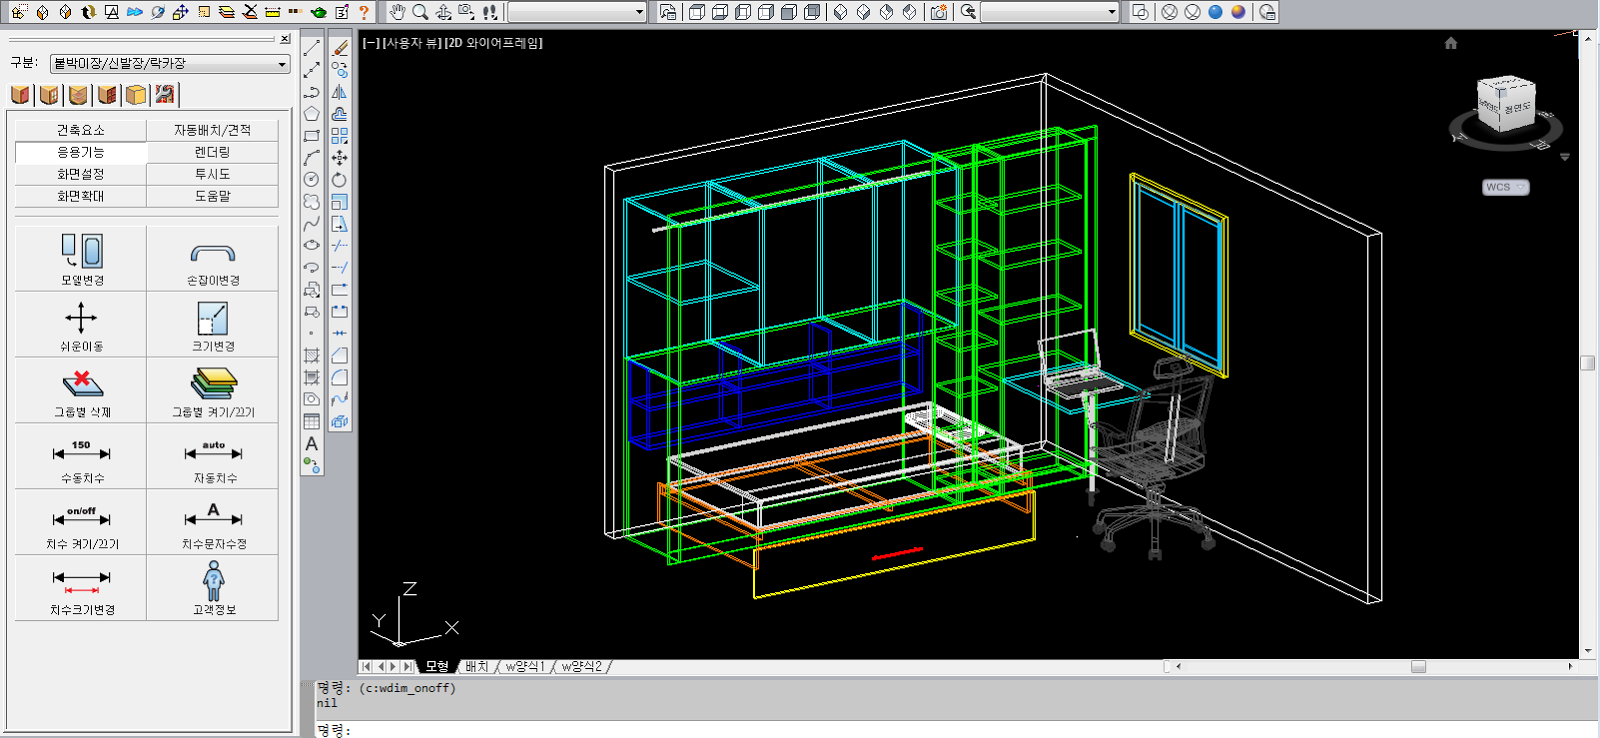Open the Hatch tool

312,355
